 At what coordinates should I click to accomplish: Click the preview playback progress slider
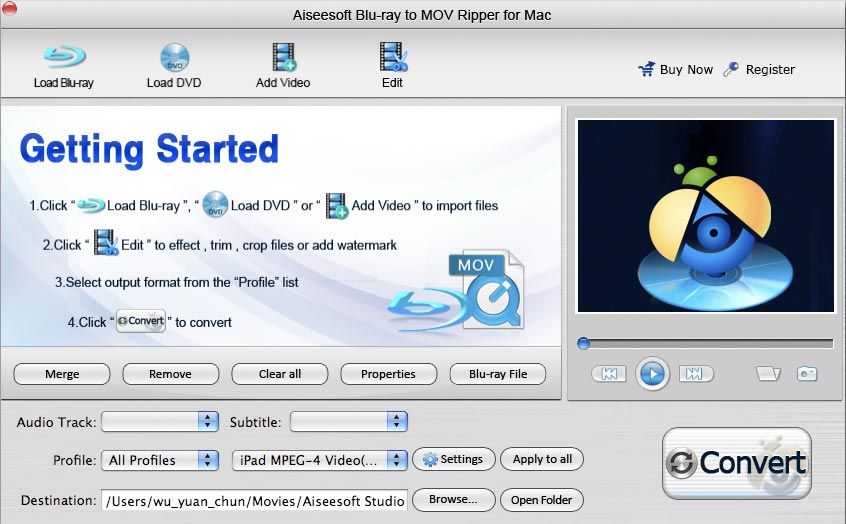coord(705,343)
